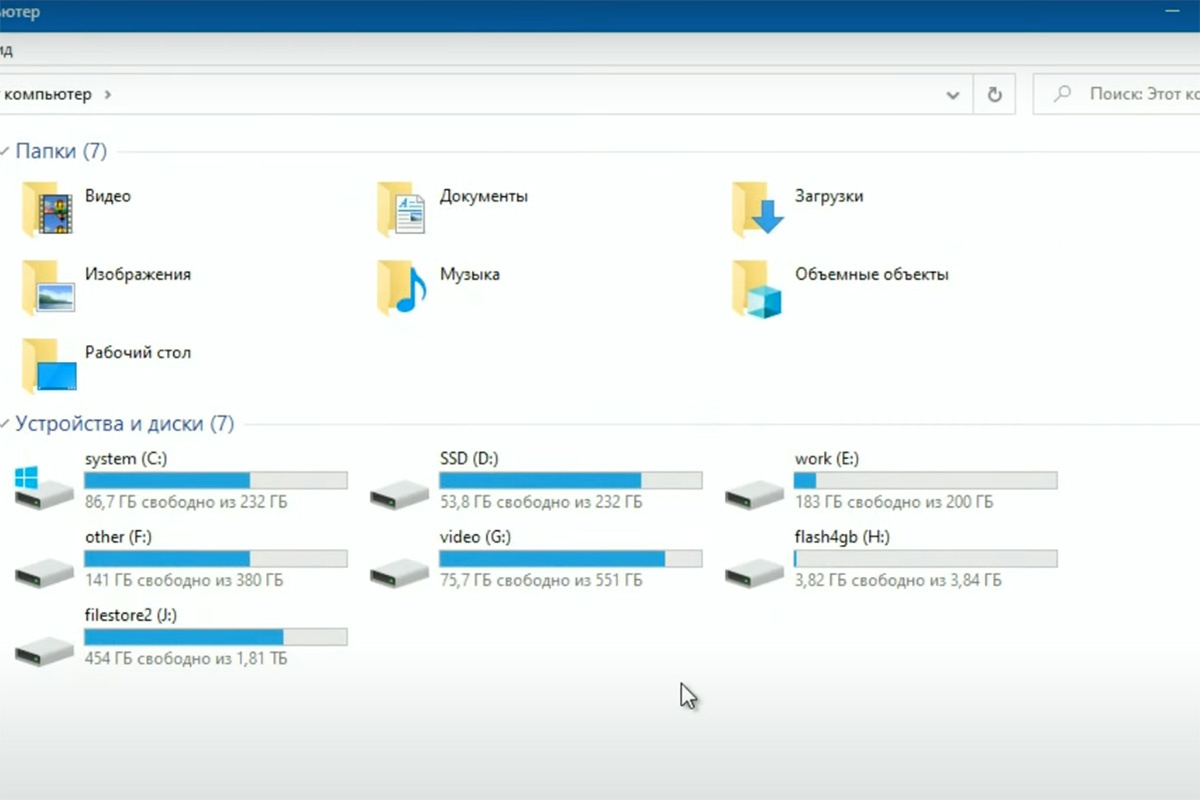Click the Документы folder label
The image size is (1200, 800).
tap(484, 196)
